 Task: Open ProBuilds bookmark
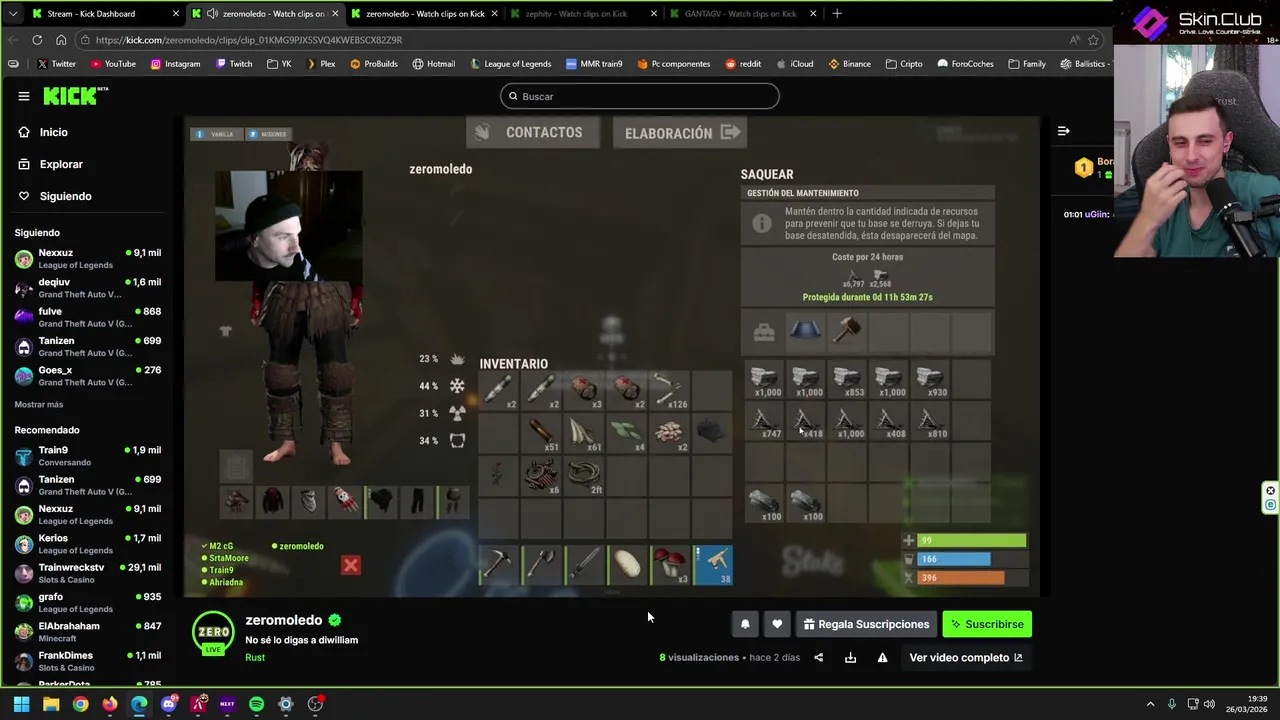point(374,64)
